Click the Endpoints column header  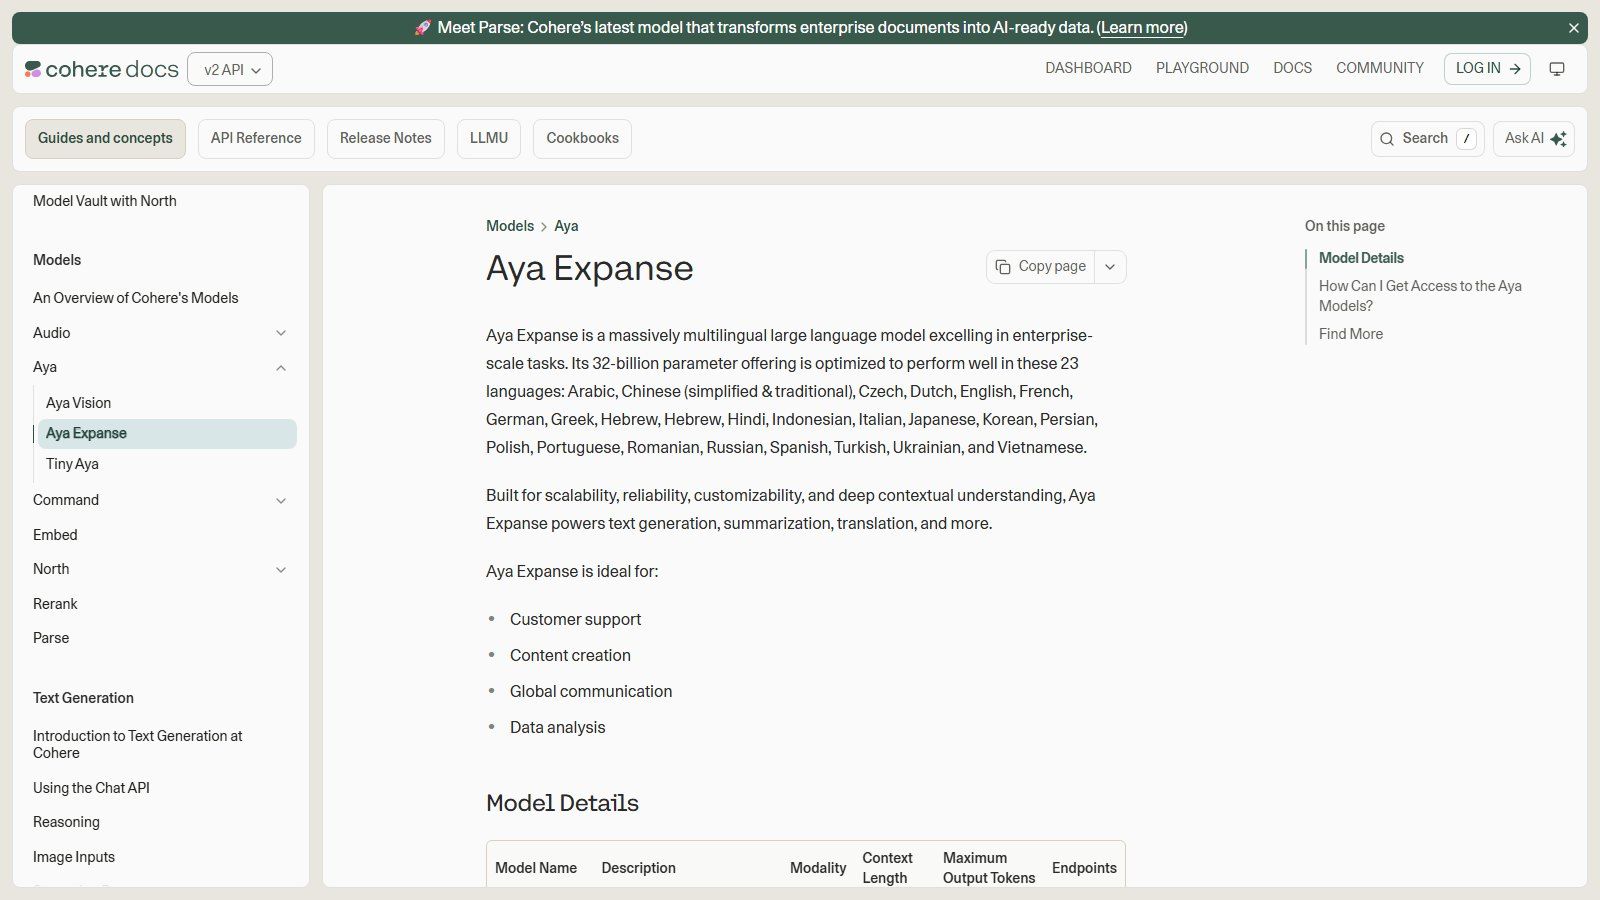coord(1084,868)
